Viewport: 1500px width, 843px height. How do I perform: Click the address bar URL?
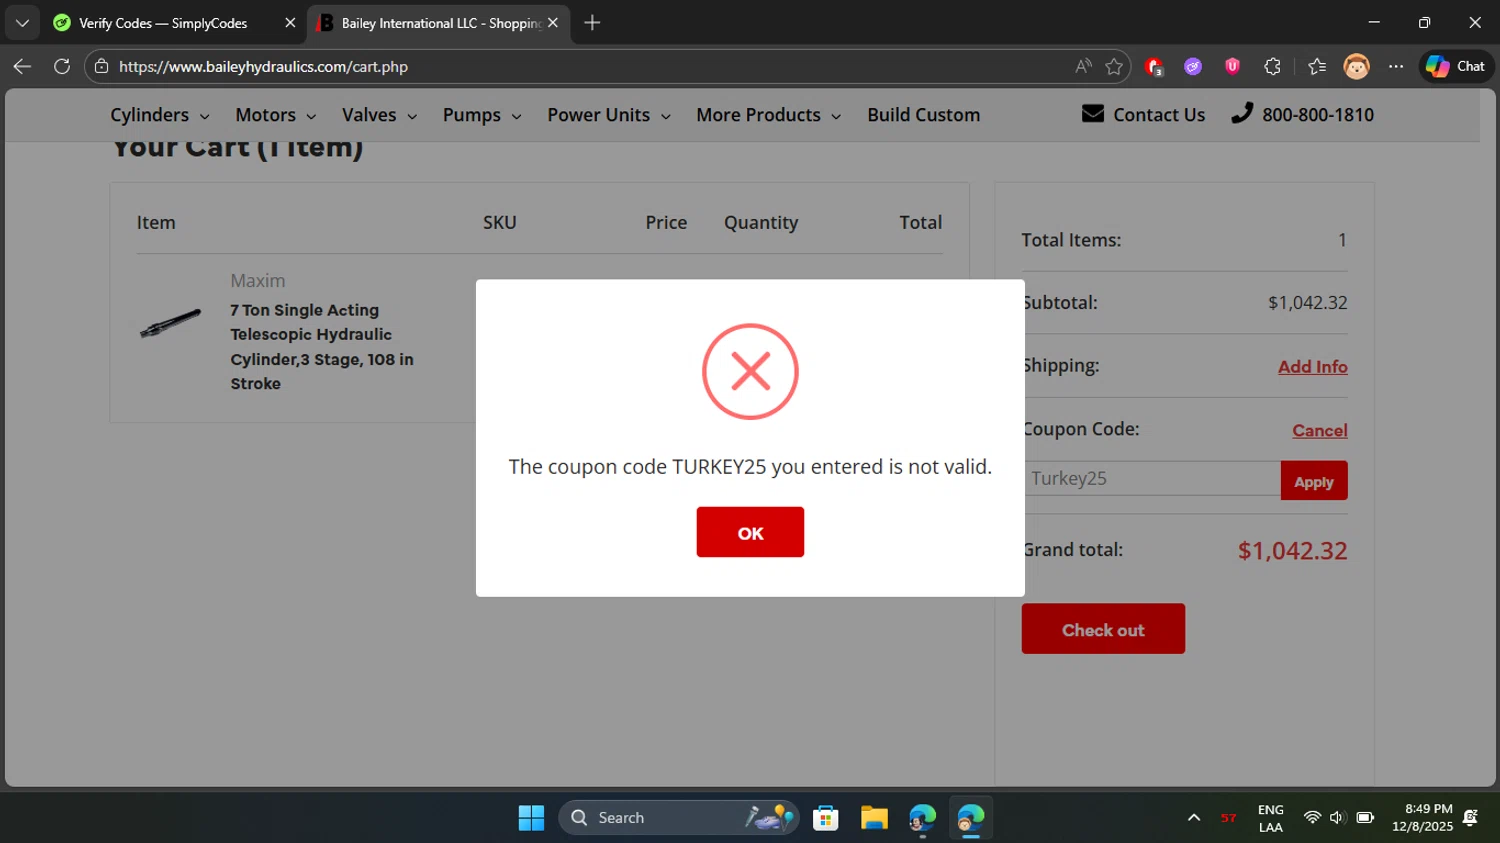pos(263,67)
